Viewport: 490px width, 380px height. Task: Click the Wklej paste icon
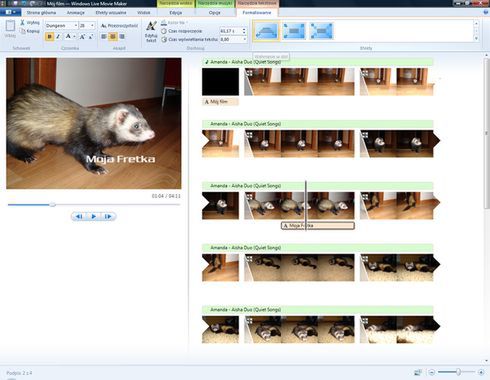(10, 27)
